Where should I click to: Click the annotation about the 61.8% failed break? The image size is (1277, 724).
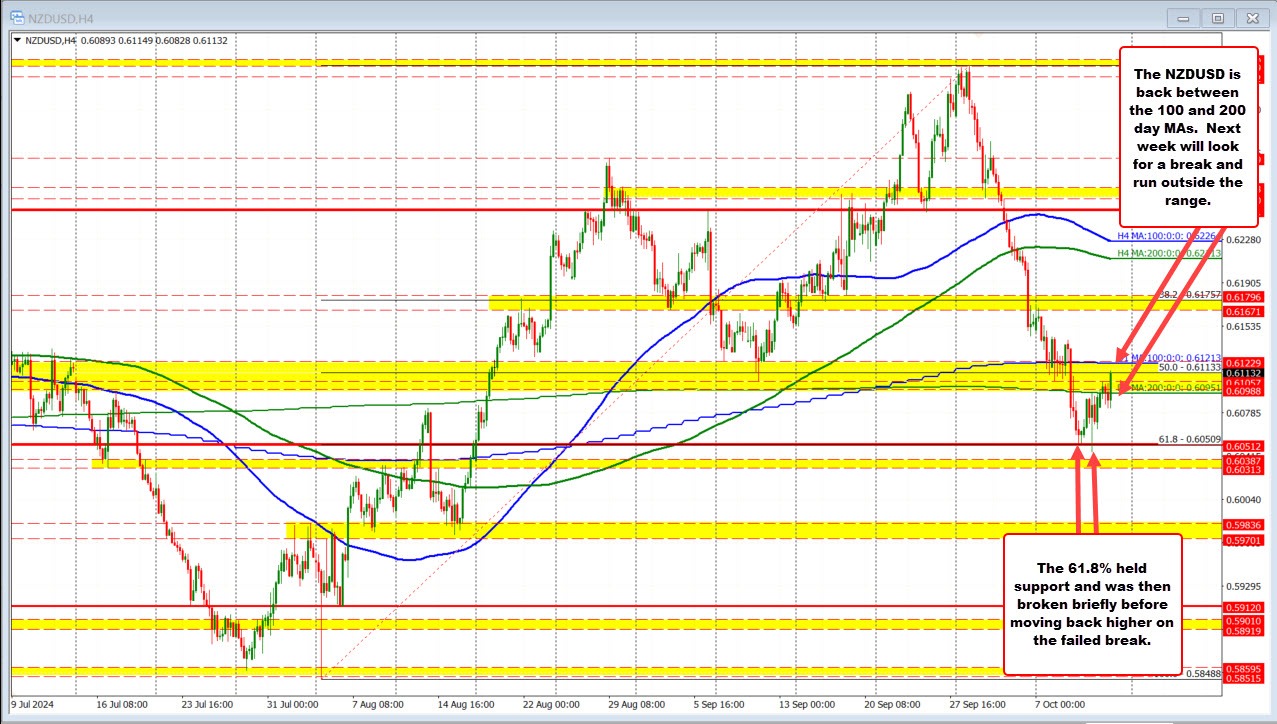[x=1092, y=603]
